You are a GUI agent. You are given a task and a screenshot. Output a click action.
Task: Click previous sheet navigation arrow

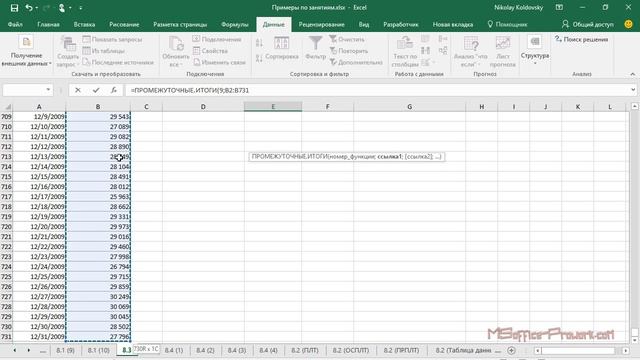coord(15,351)
